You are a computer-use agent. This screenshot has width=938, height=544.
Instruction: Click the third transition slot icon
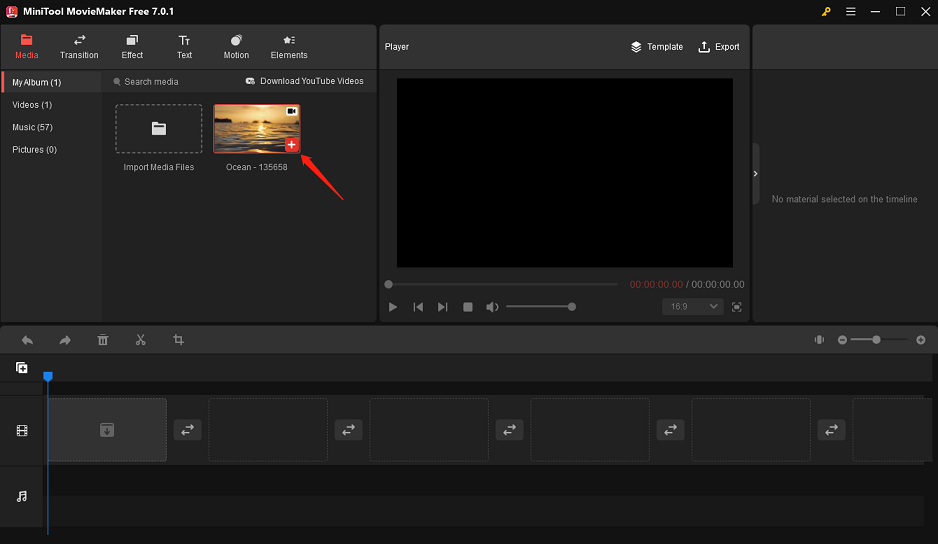coord(509,430)
